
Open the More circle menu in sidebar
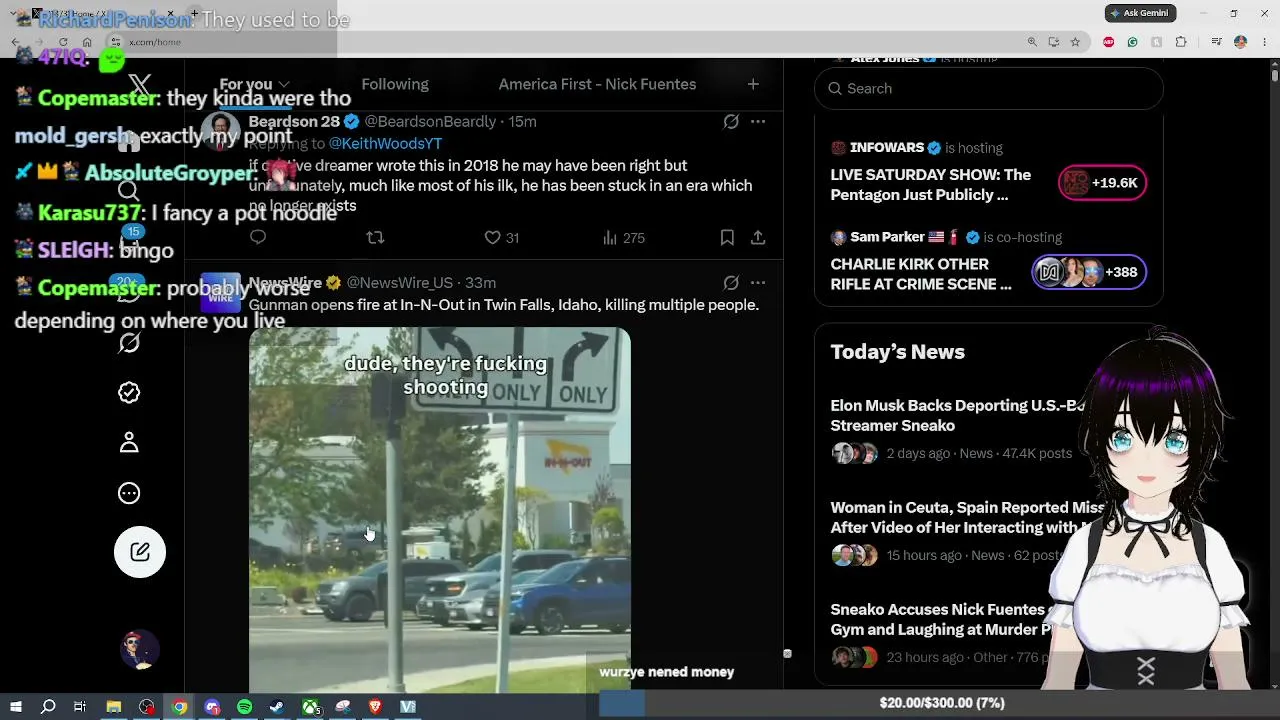[129, 493]
